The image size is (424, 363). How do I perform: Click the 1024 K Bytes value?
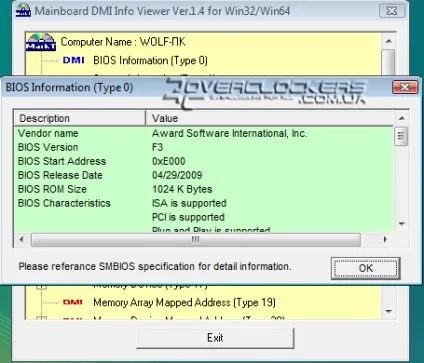click(182, 189)
